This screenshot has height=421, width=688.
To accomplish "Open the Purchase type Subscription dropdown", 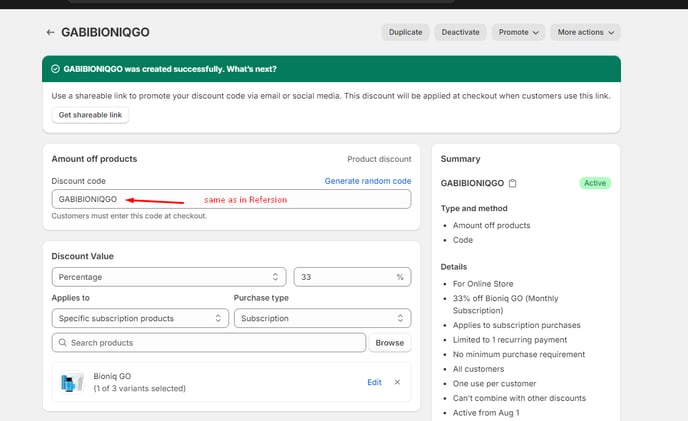I will click(322, 318).
